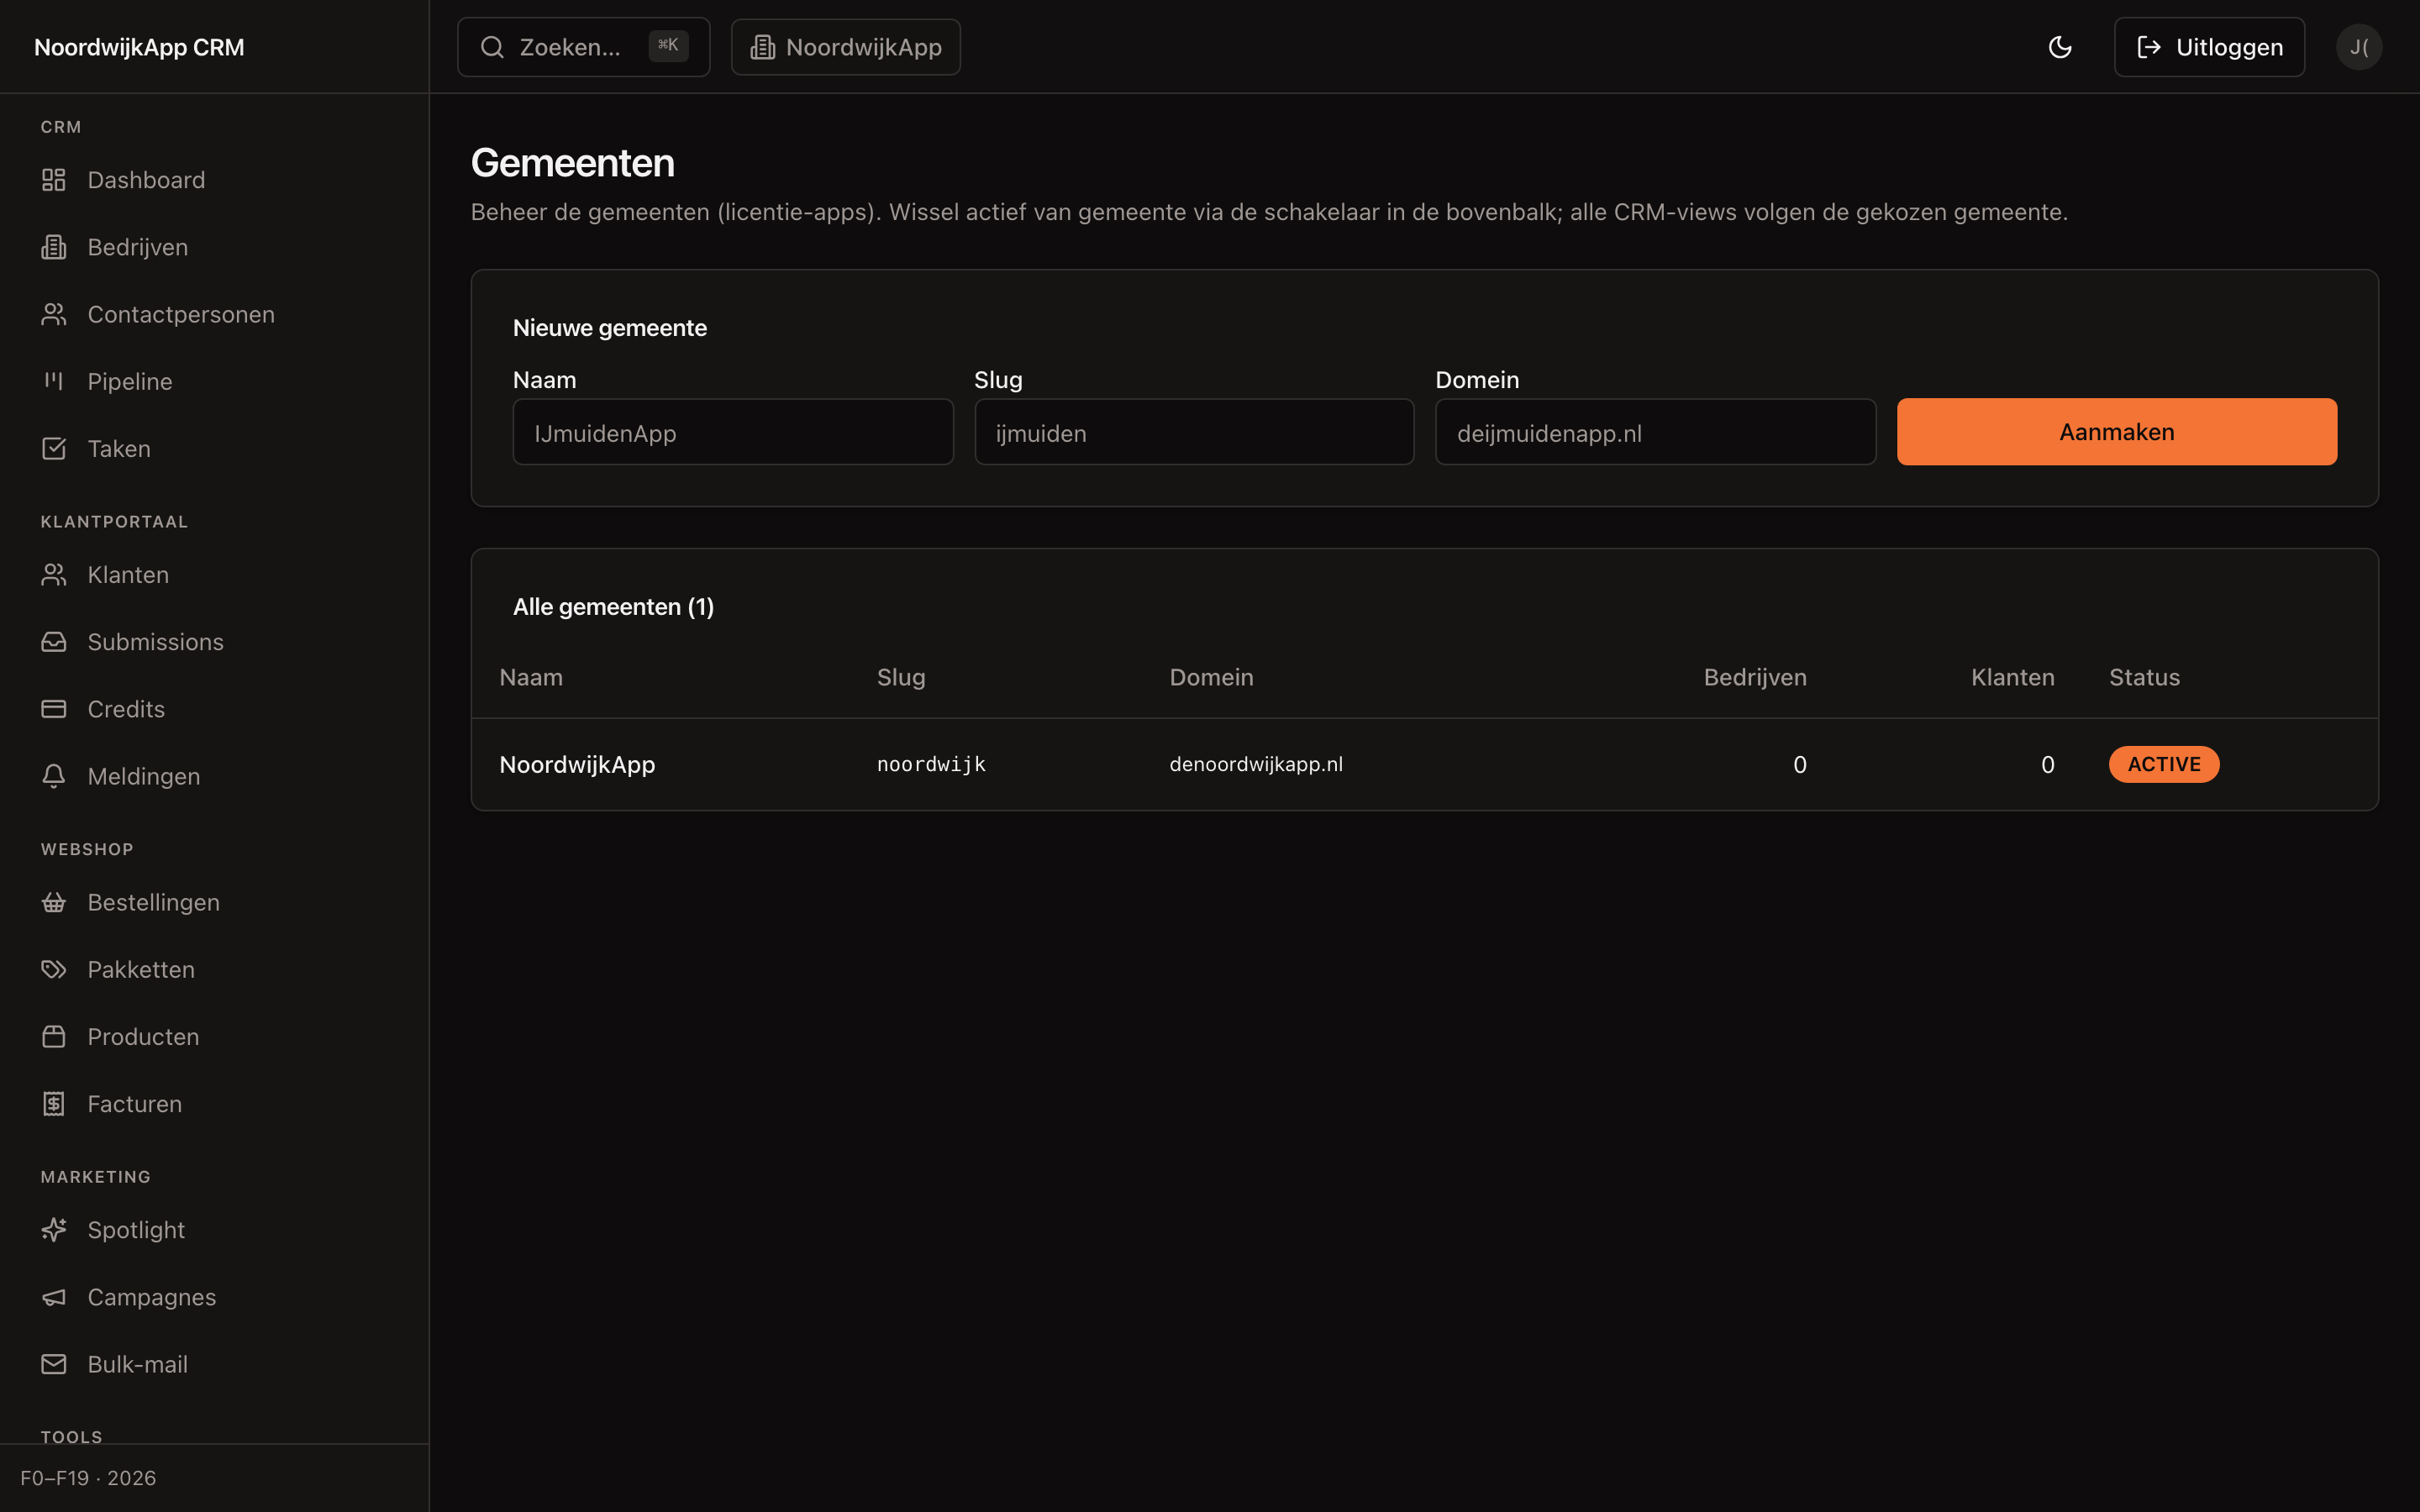
Task: Open the user avatar menu
Action: coord(2359,47)
